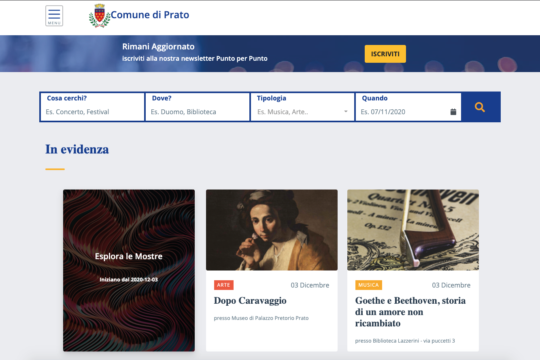The width and height of the screenshot is (540, 360).
Task: Focus the Cosa cerchi? search field
Action: [x=92, y=107]
